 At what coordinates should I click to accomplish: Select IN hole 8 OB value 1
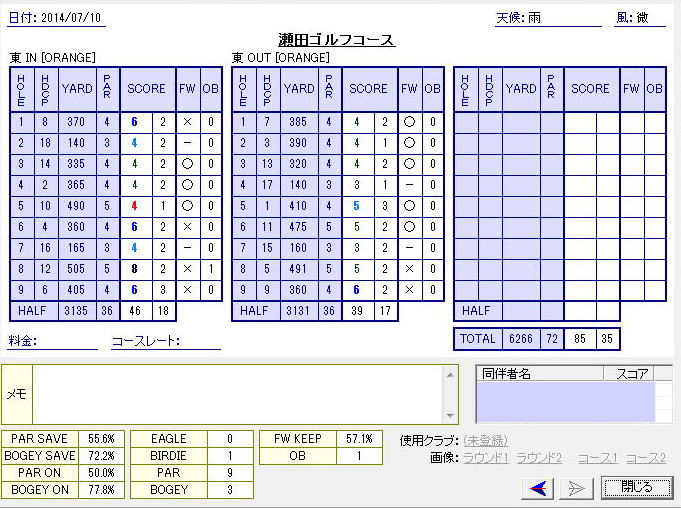[x=211, y=269]
